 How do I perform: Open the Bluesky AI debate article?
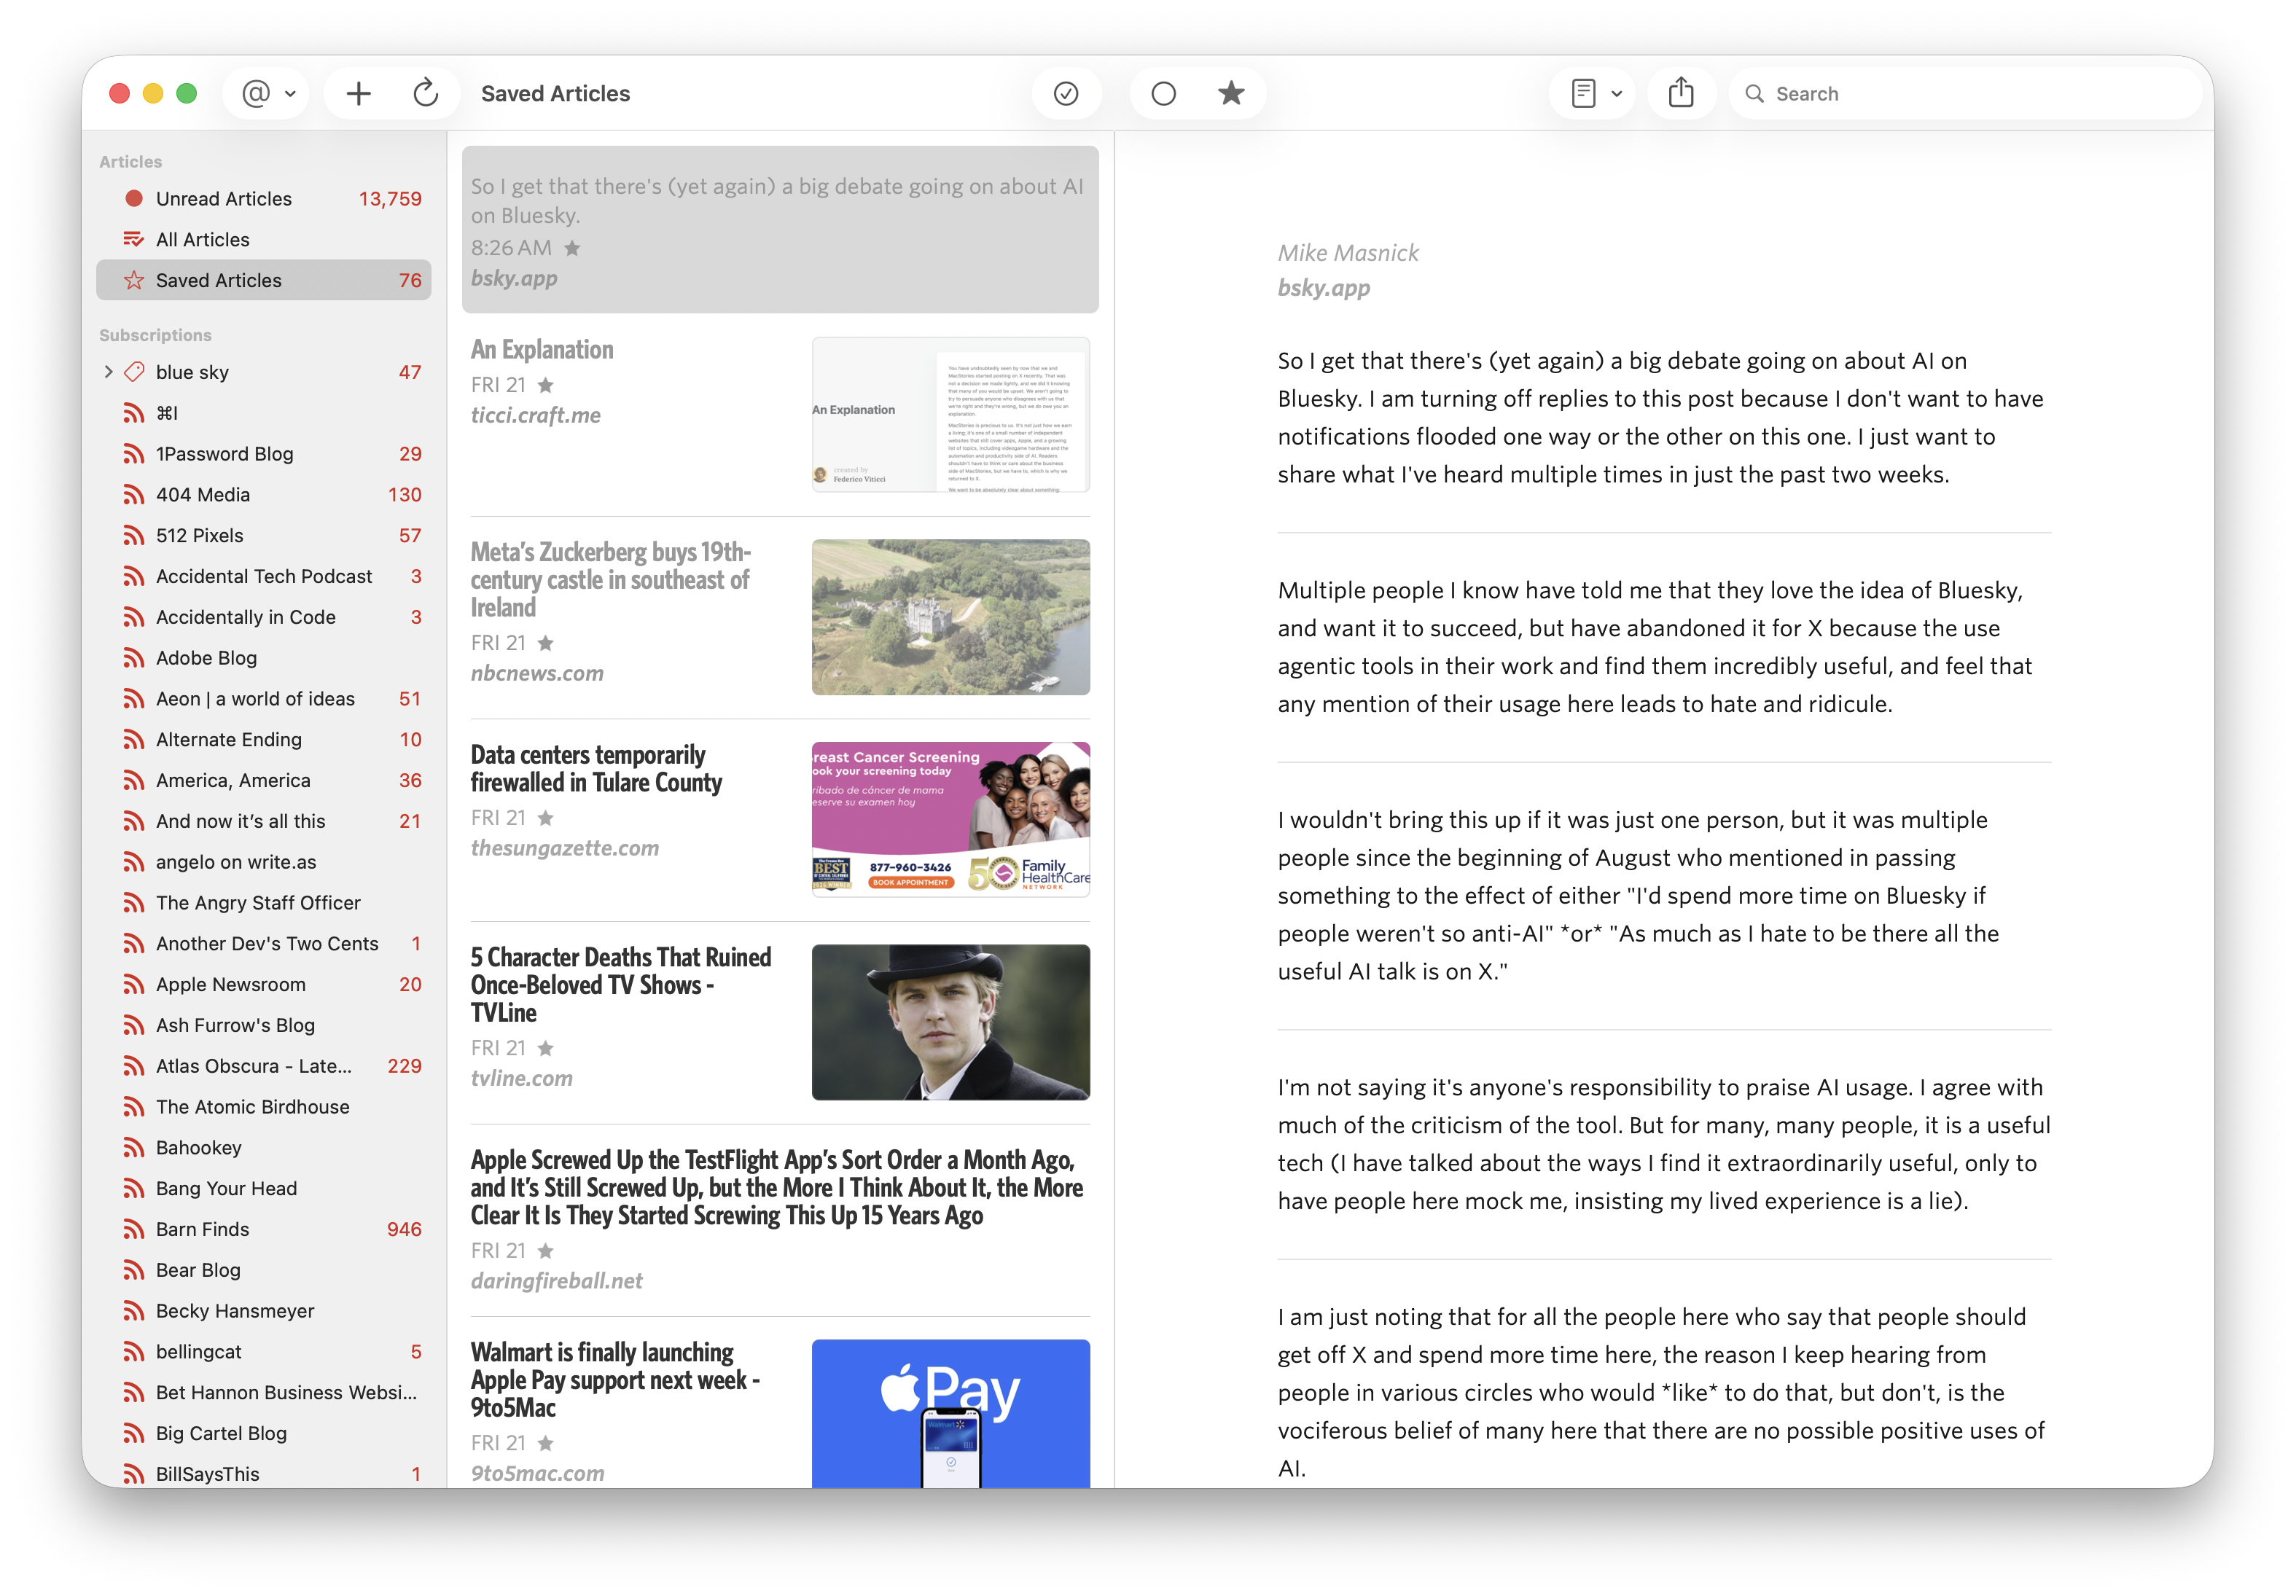click(780, 230)
